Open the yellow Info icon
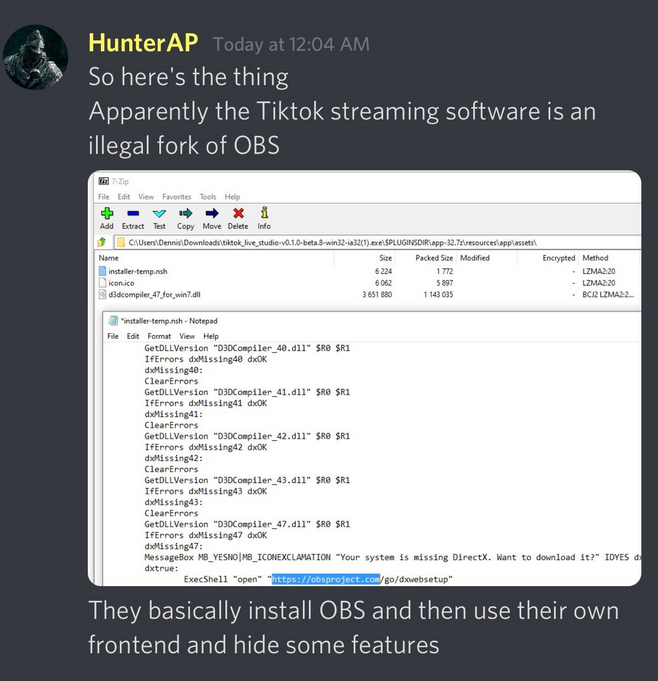This screenshot has height=681, width=658. point(264,213)
